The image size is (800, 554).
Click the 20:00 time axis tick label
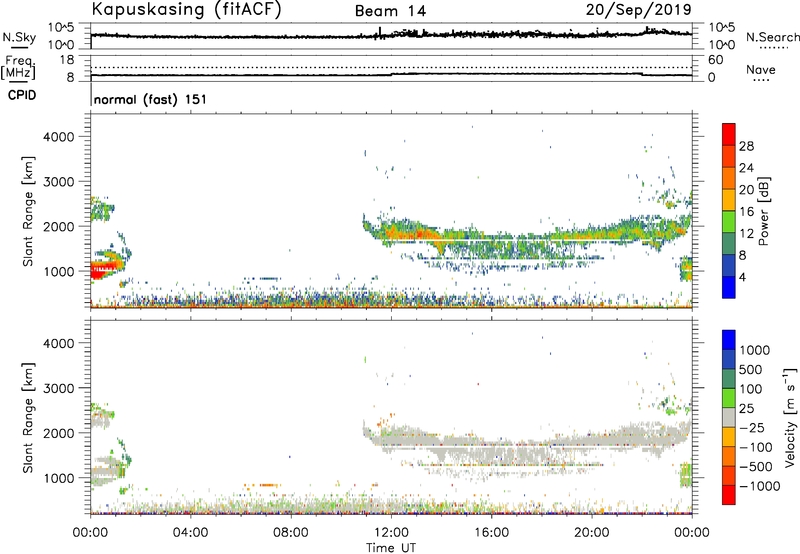tap(592, 533)
